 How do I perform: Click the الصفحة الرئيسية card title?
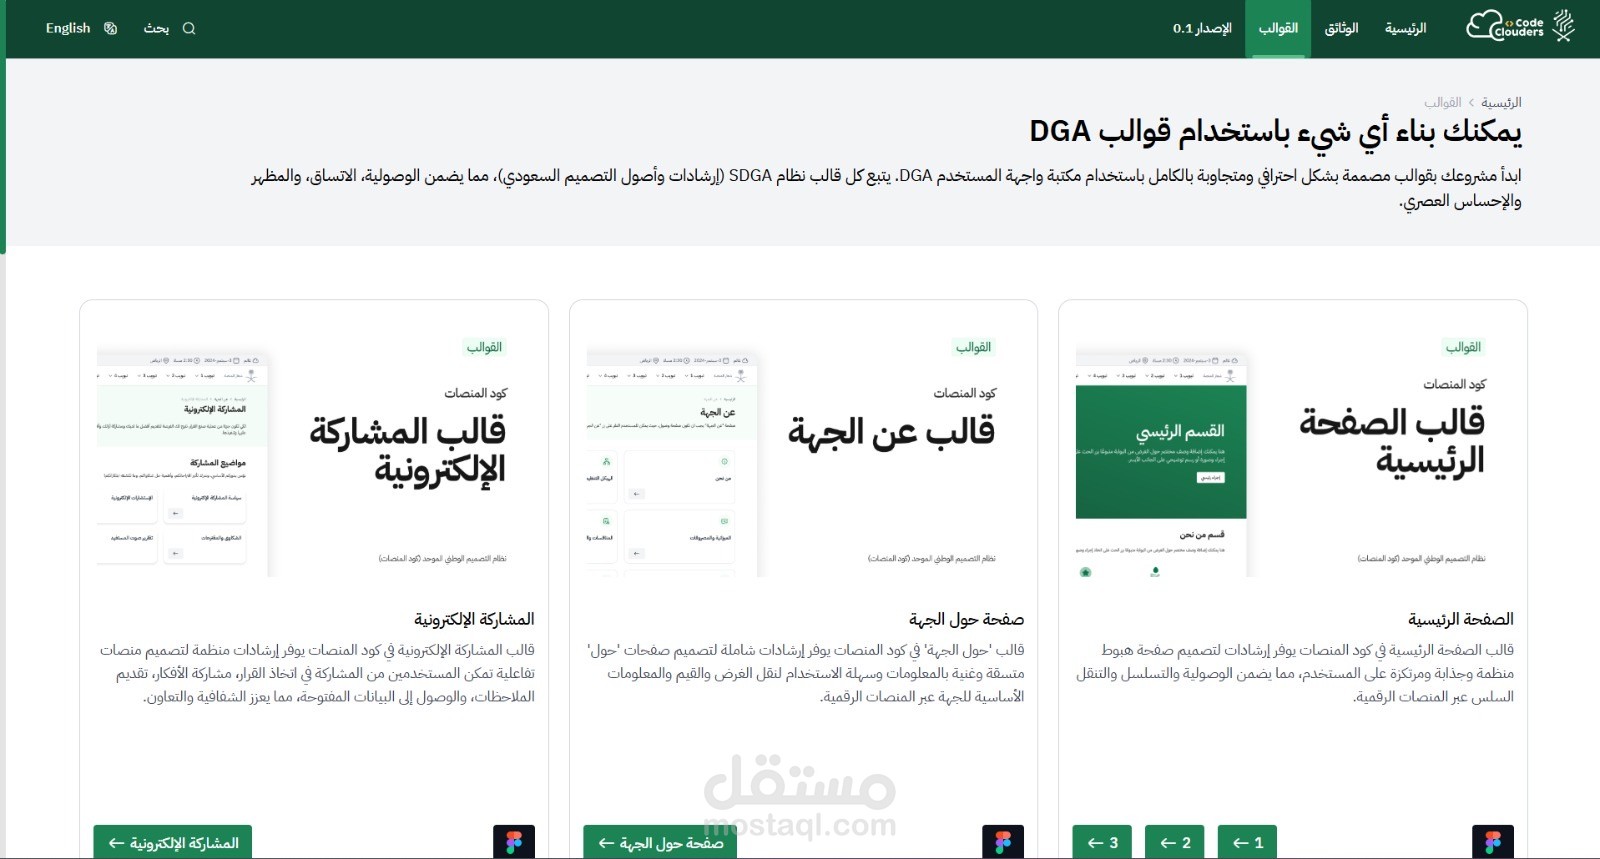(x=1461, y=619)
